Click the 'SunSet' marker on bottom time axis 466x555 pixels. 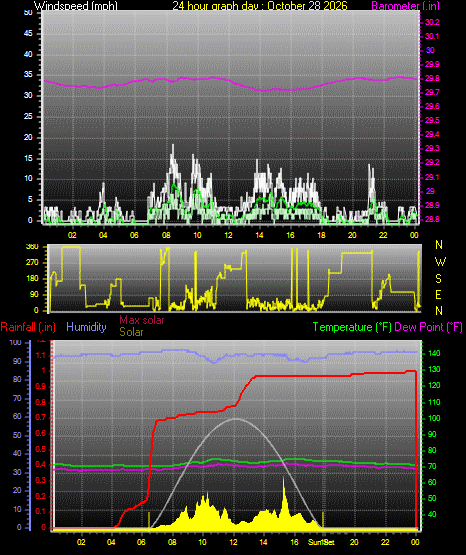pyautogui.click(x=321, y=542)
